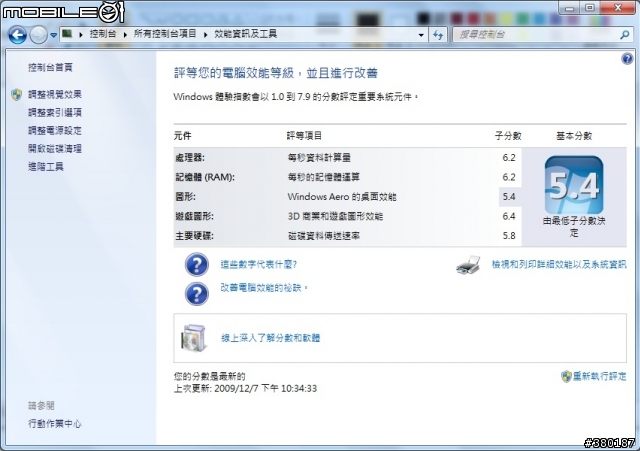The width and height of the screenshot is (640, 451).
Task: Open 行動作業中心 link
Action: [x=55, y=424]
